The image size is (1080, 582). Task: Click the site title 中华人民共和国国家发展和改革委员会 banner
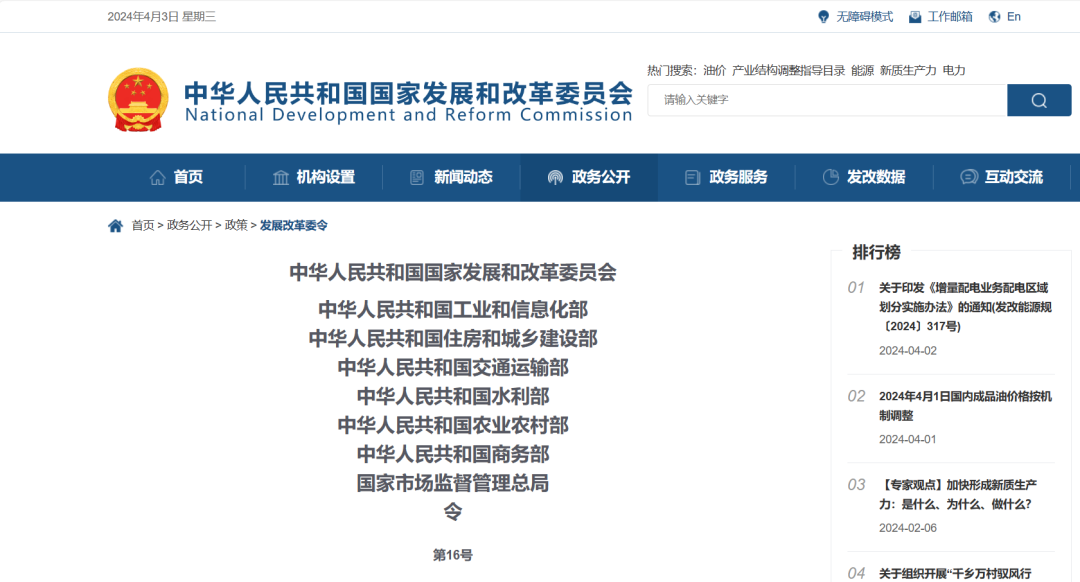tap(408, 101)
